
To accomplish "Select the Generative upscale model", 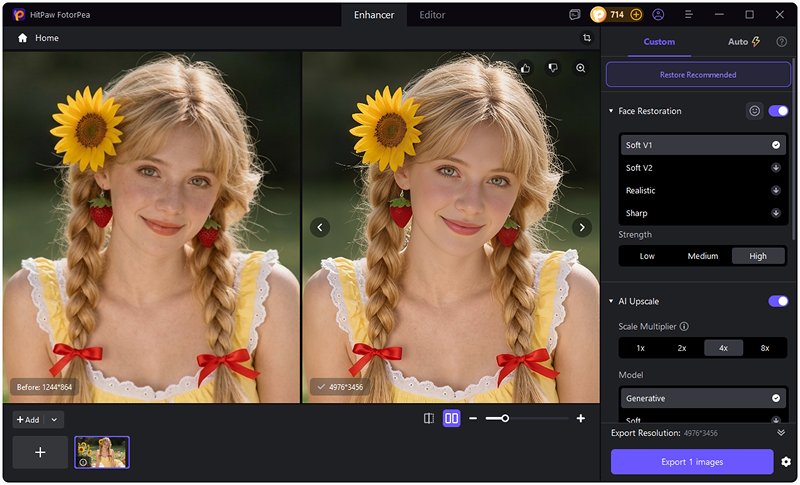I will [x=703, y=398].
